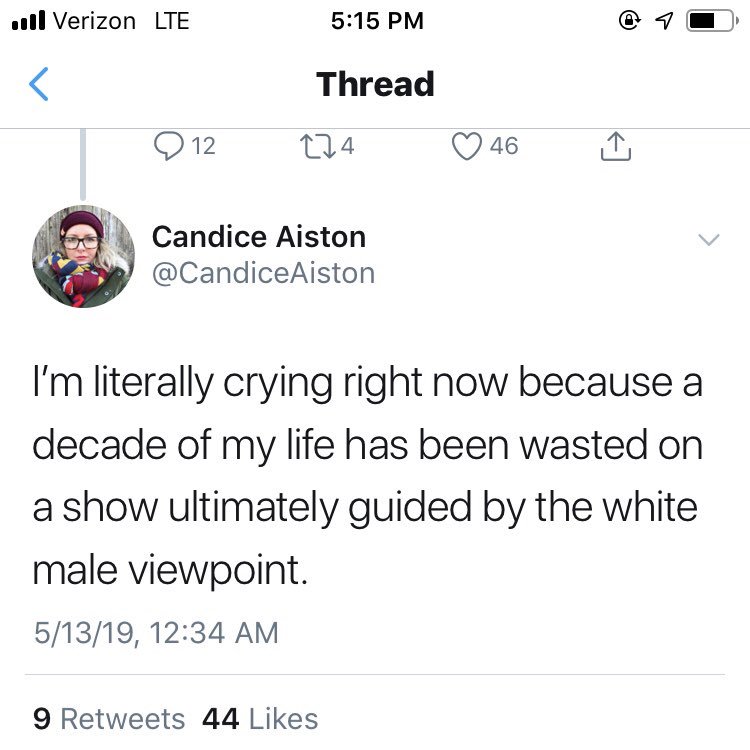This screenshot has height=750, width=750.
Task: Tap the 5/13/19 12:34 AM timestamp
Action: point(156,632)
